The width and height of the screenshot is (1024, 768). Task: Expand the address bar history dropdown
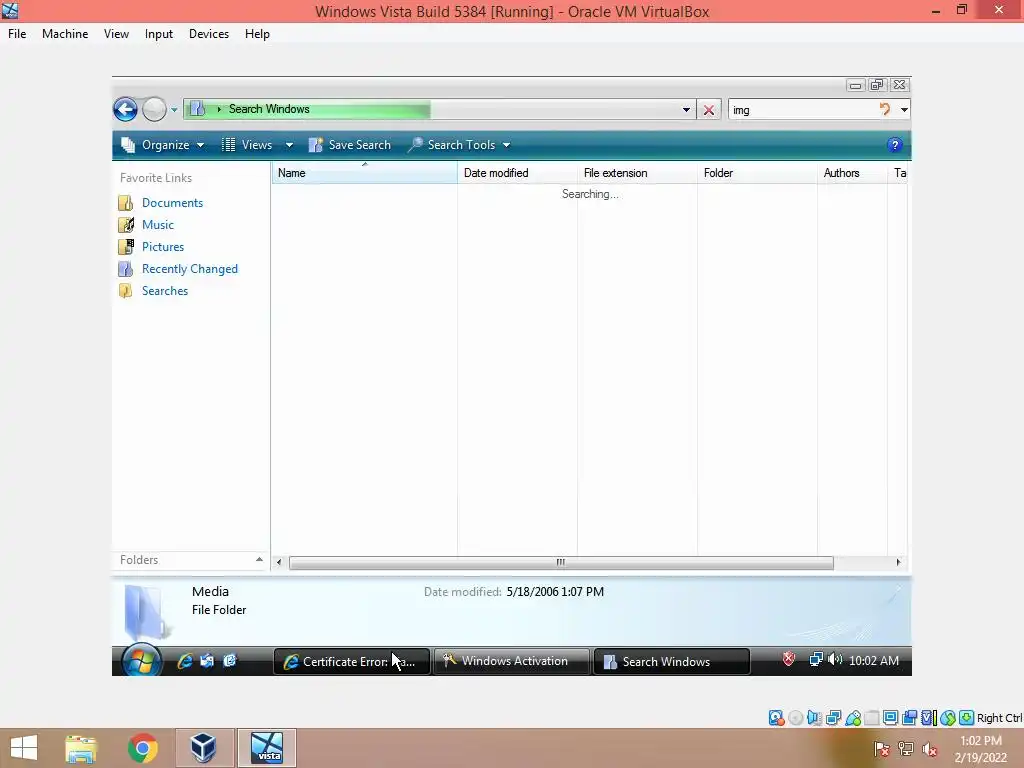[x=686, y=110]
